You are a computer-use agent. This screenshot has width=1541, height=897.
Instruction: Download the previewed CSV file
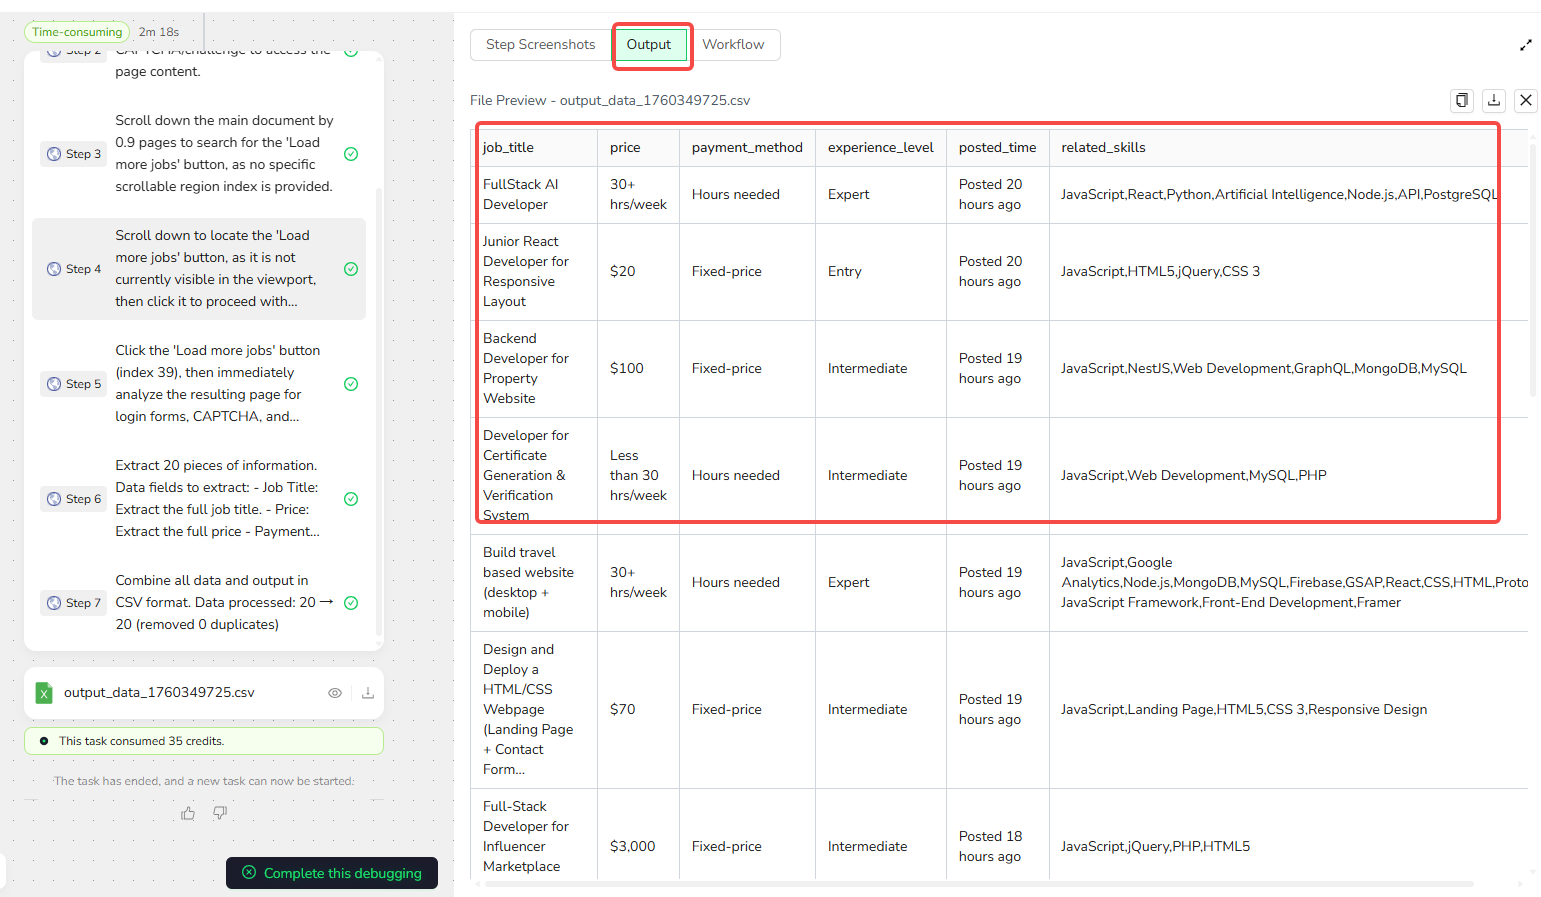click(1494, 100)
